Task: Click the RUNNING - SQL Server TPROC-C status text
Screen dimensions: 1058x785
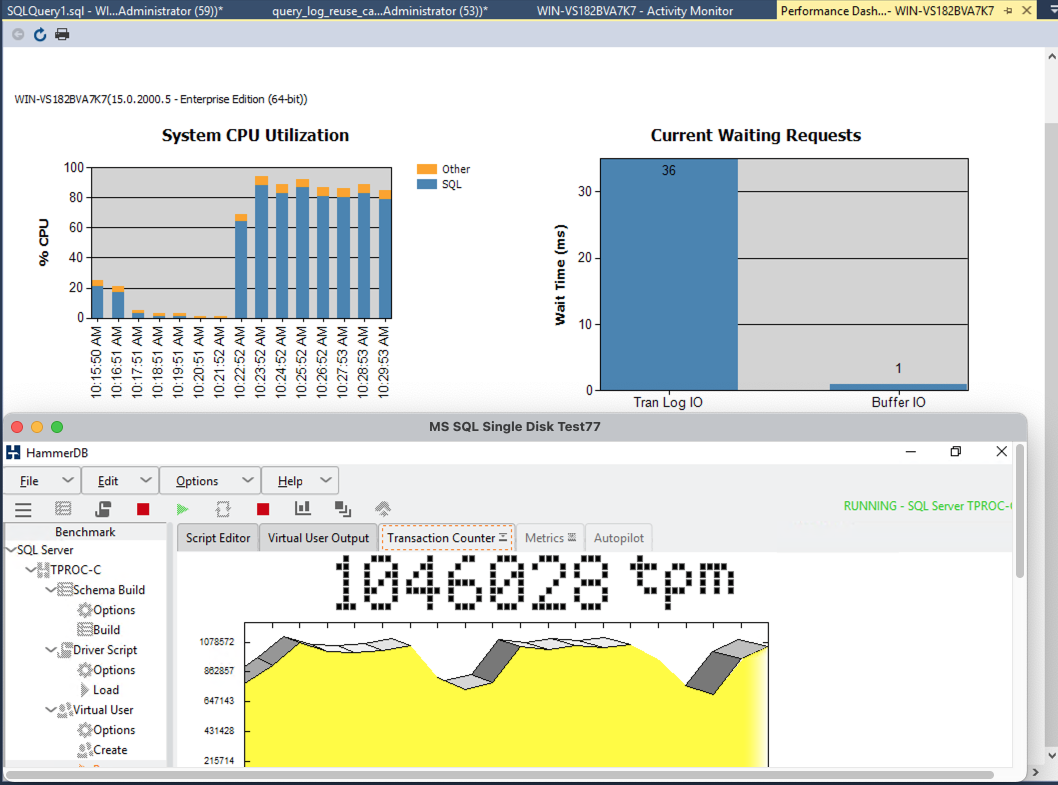Action: 927,506
